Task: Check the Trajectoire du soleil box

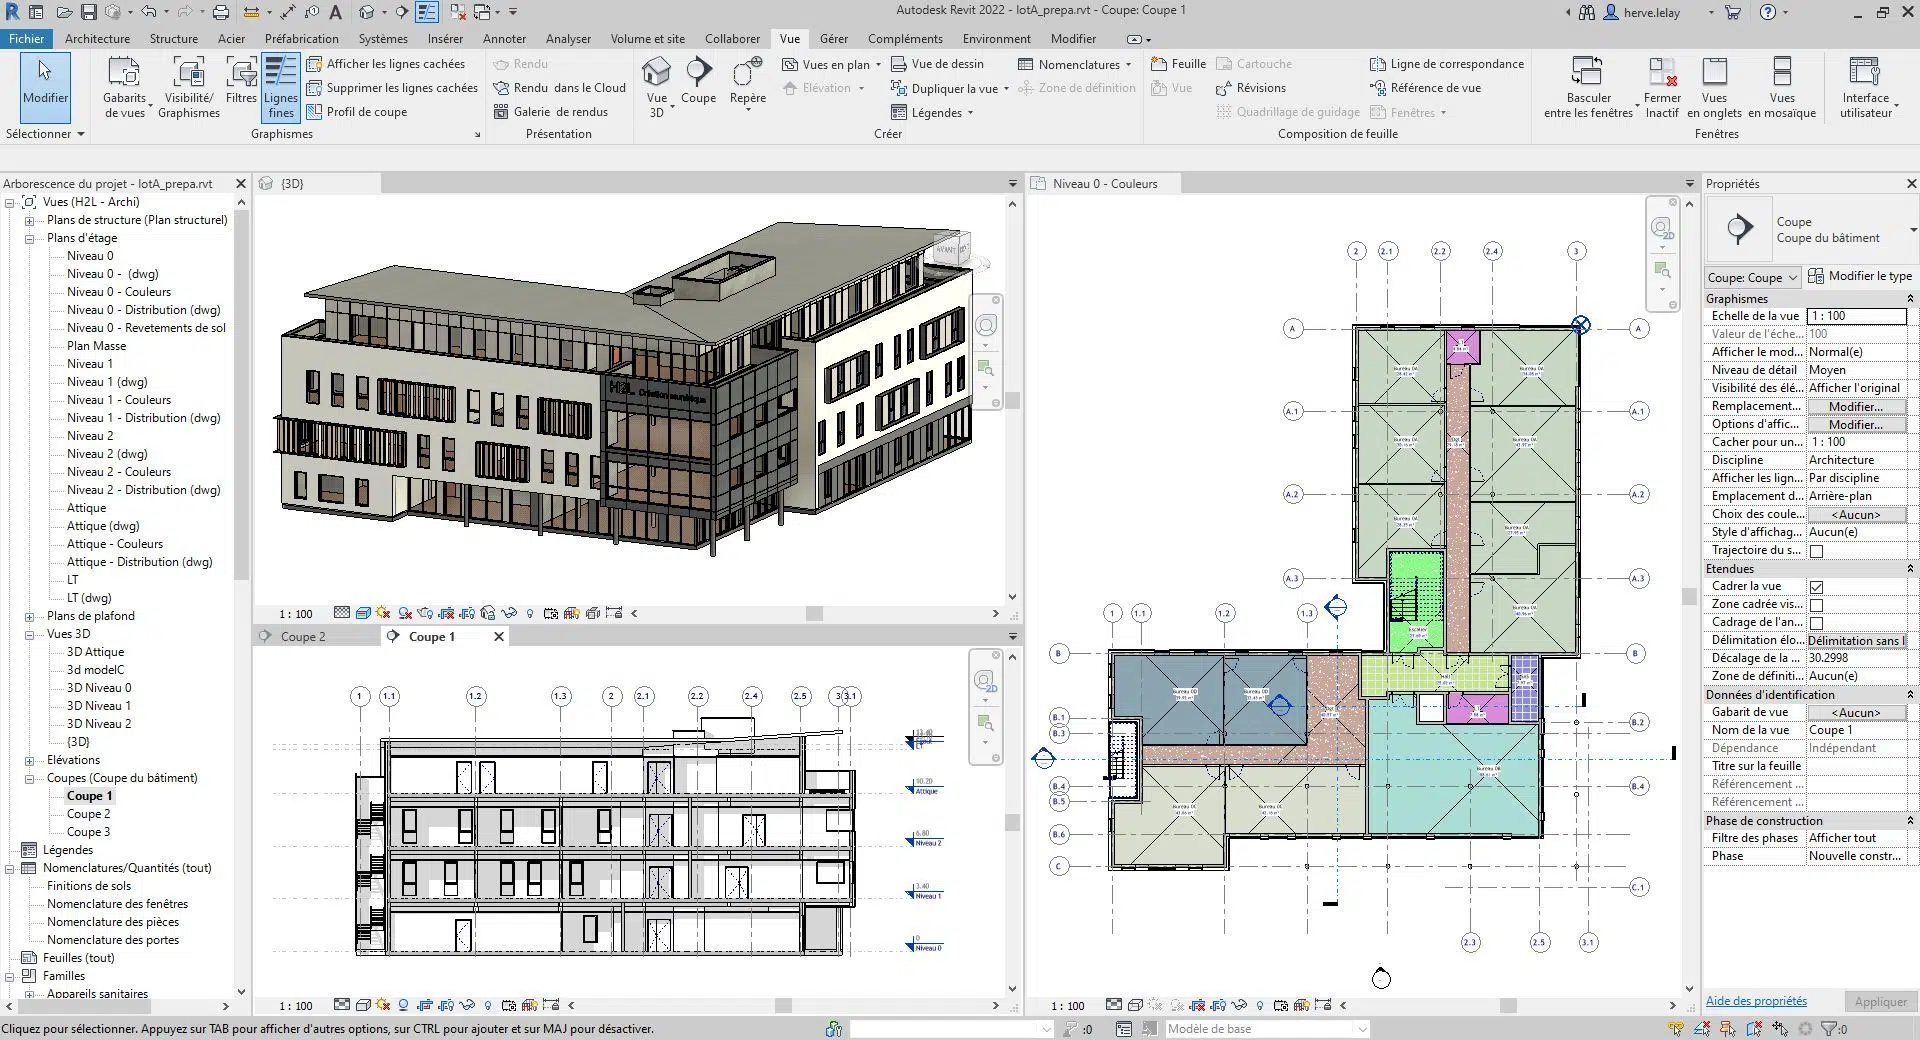Action: click(1816, 551)
